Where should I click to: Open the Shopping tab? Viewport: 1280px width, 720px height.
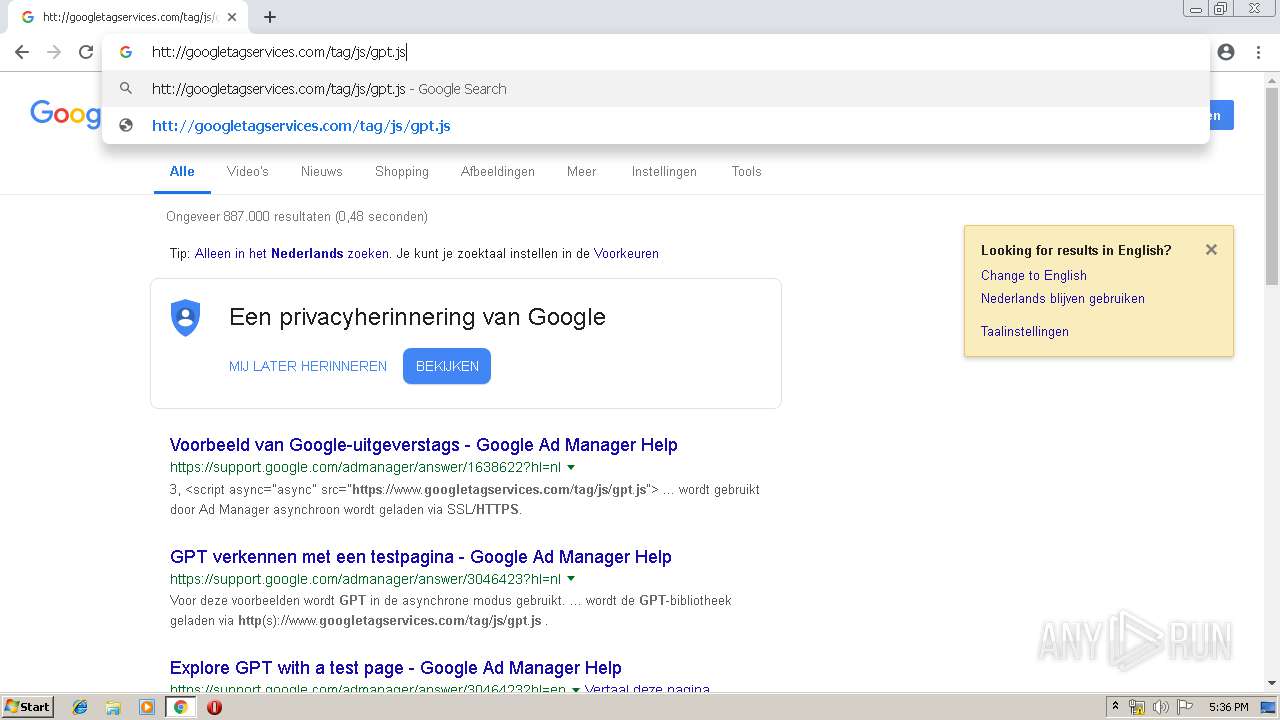tap(402, 171)
